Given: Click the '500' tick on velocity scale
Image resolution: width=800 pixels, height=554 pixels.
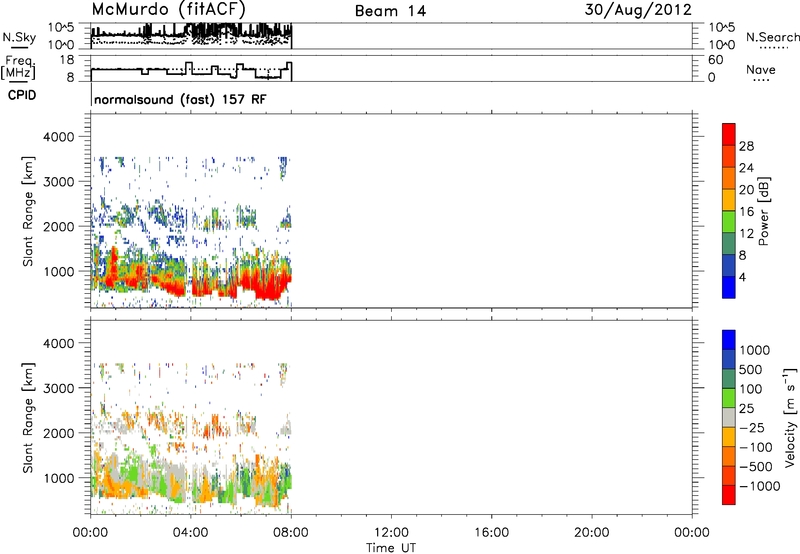Looking at the screenshot, I should [751, 369].
